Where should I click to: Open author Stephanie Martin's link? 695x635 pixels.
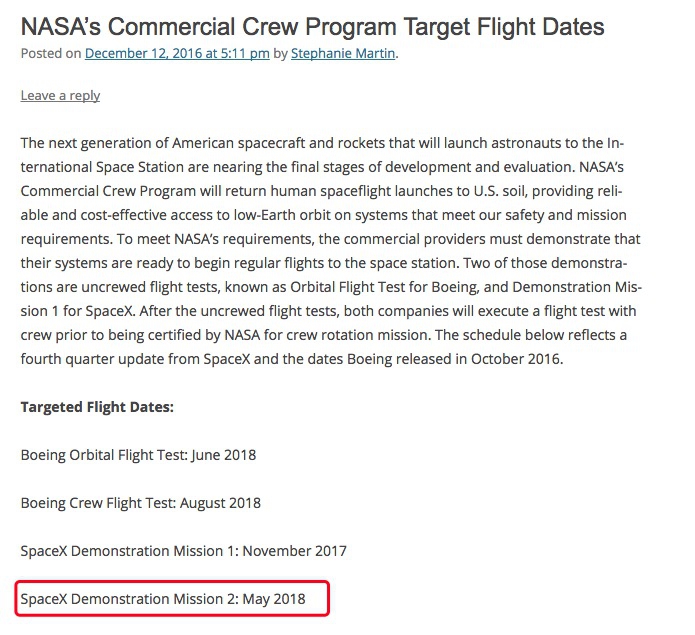(x=343, y=54)
